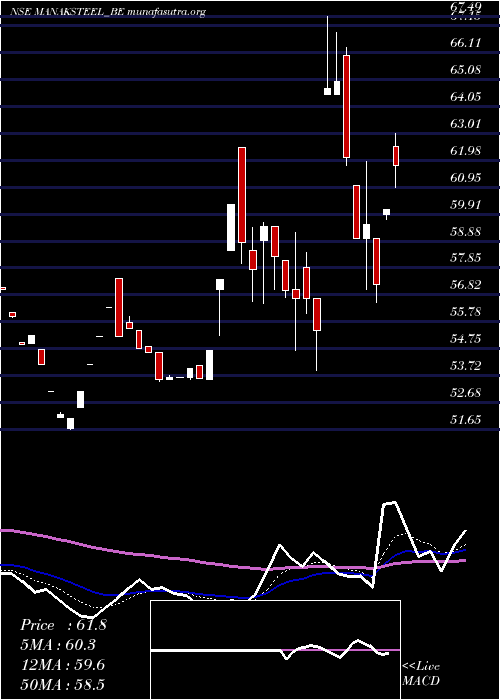500x700 pixels.
Task: Click the 53.72 price axis label
Action: coord(466,366)
